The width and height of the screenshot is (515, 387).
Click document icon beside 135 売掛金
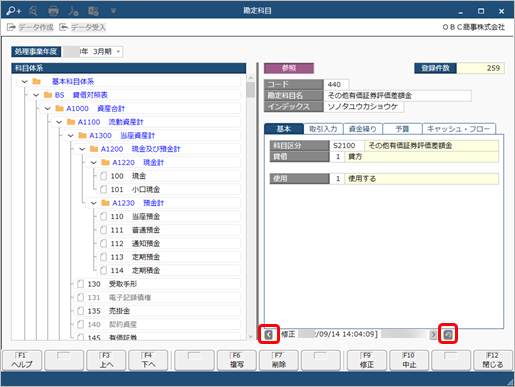coord(80,311)
